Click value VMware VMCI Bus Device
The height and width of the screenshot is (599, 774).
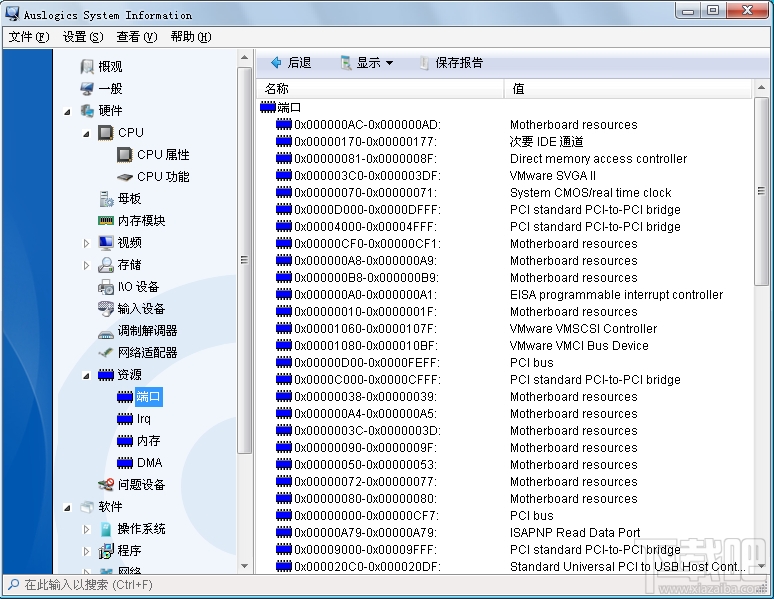[x=579, y=346]
